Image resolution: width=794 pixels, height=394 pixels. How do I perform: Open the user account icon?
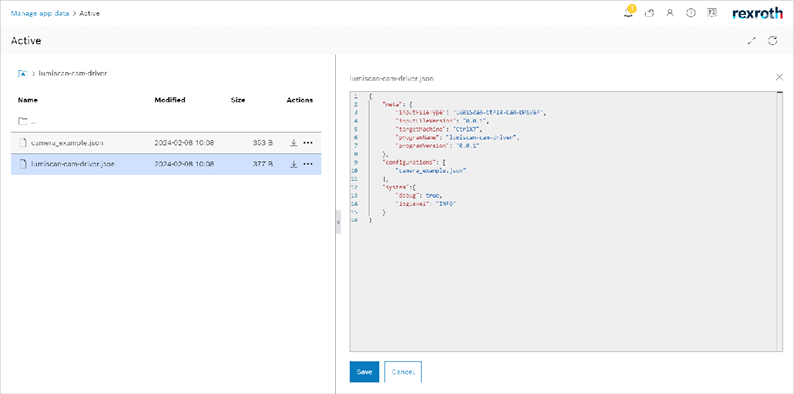point(670,13)
